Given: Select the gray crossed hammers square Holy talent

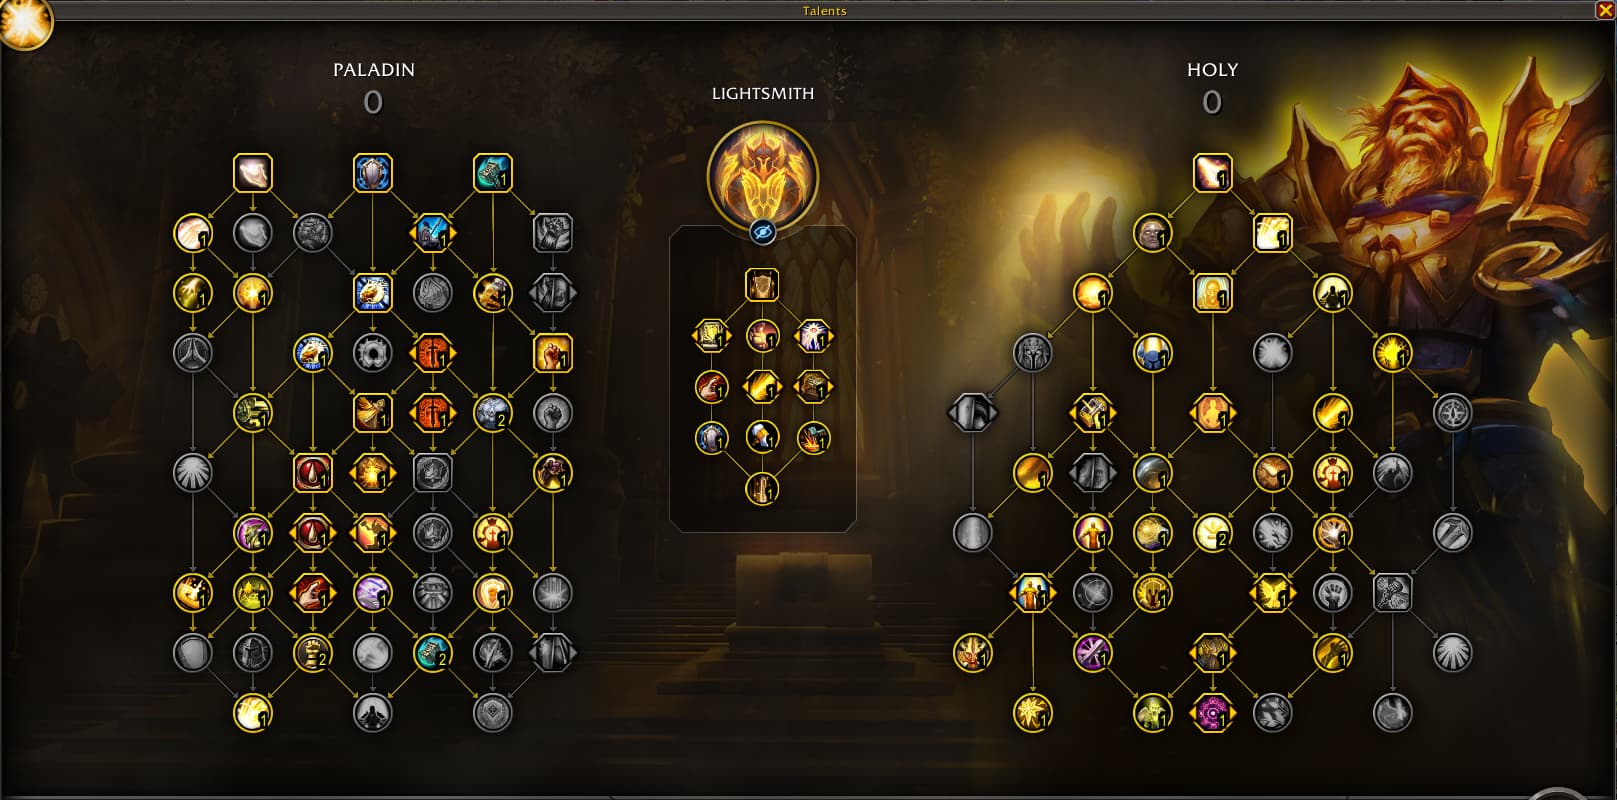Looking at the screenshot, I should (1392, 593).
